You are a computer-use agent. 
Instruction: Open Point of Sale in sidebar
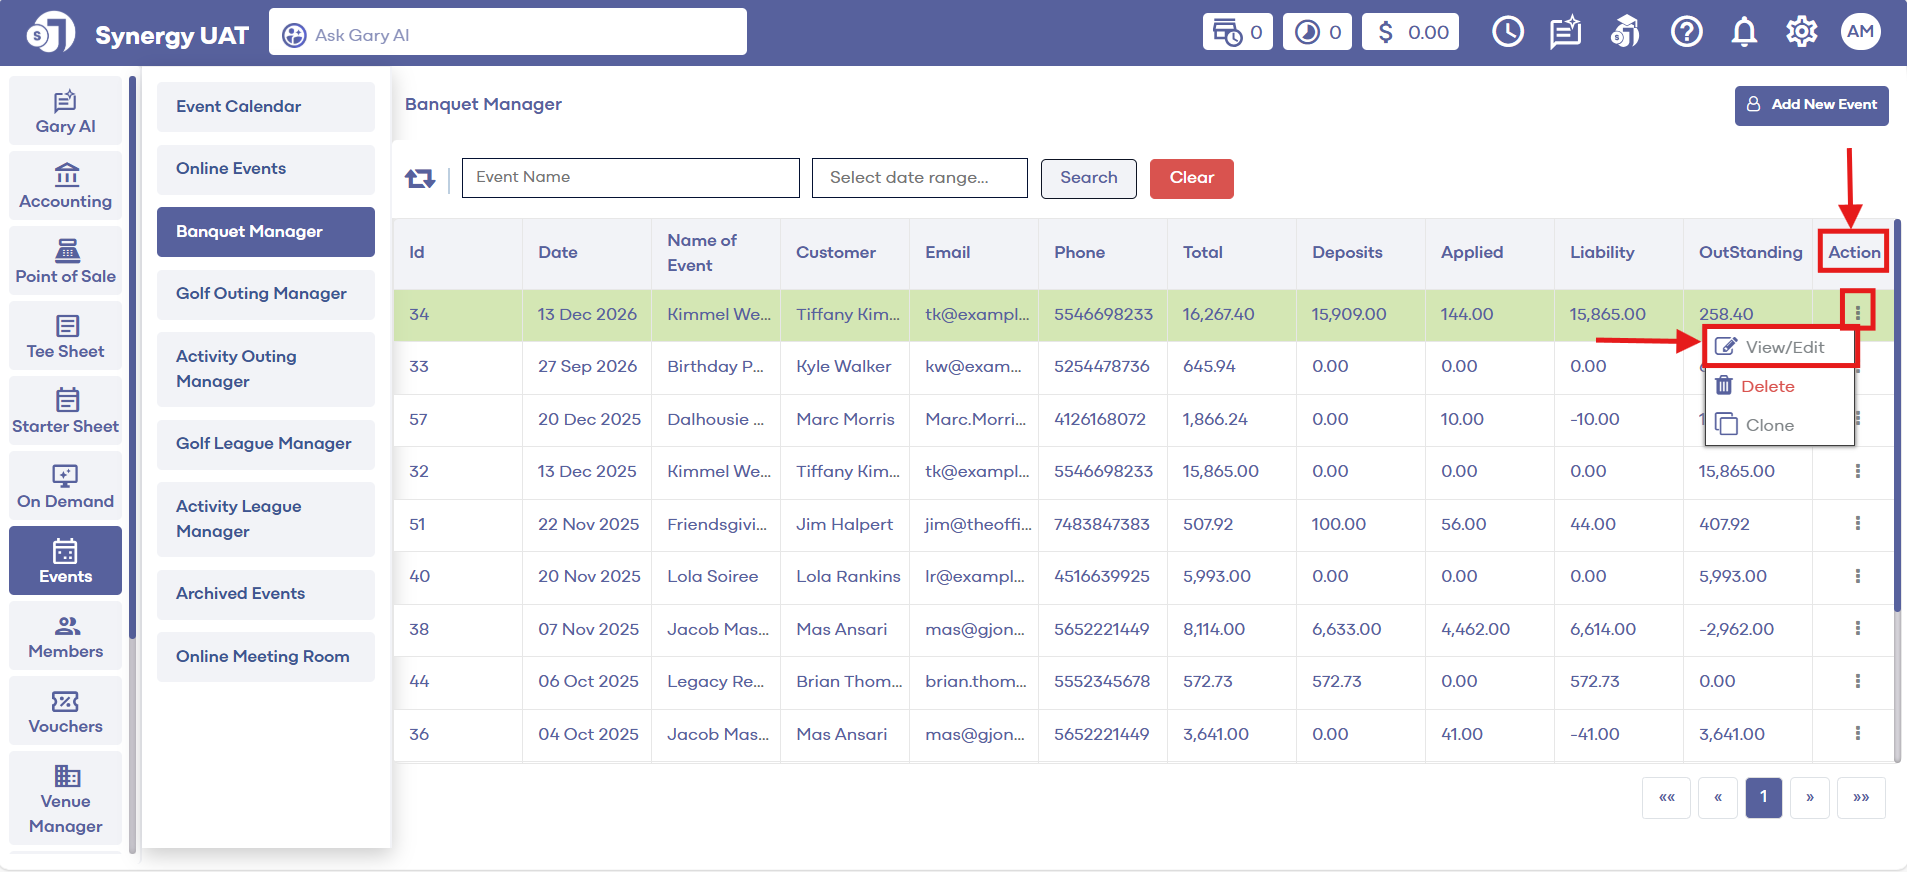(66, 261)
